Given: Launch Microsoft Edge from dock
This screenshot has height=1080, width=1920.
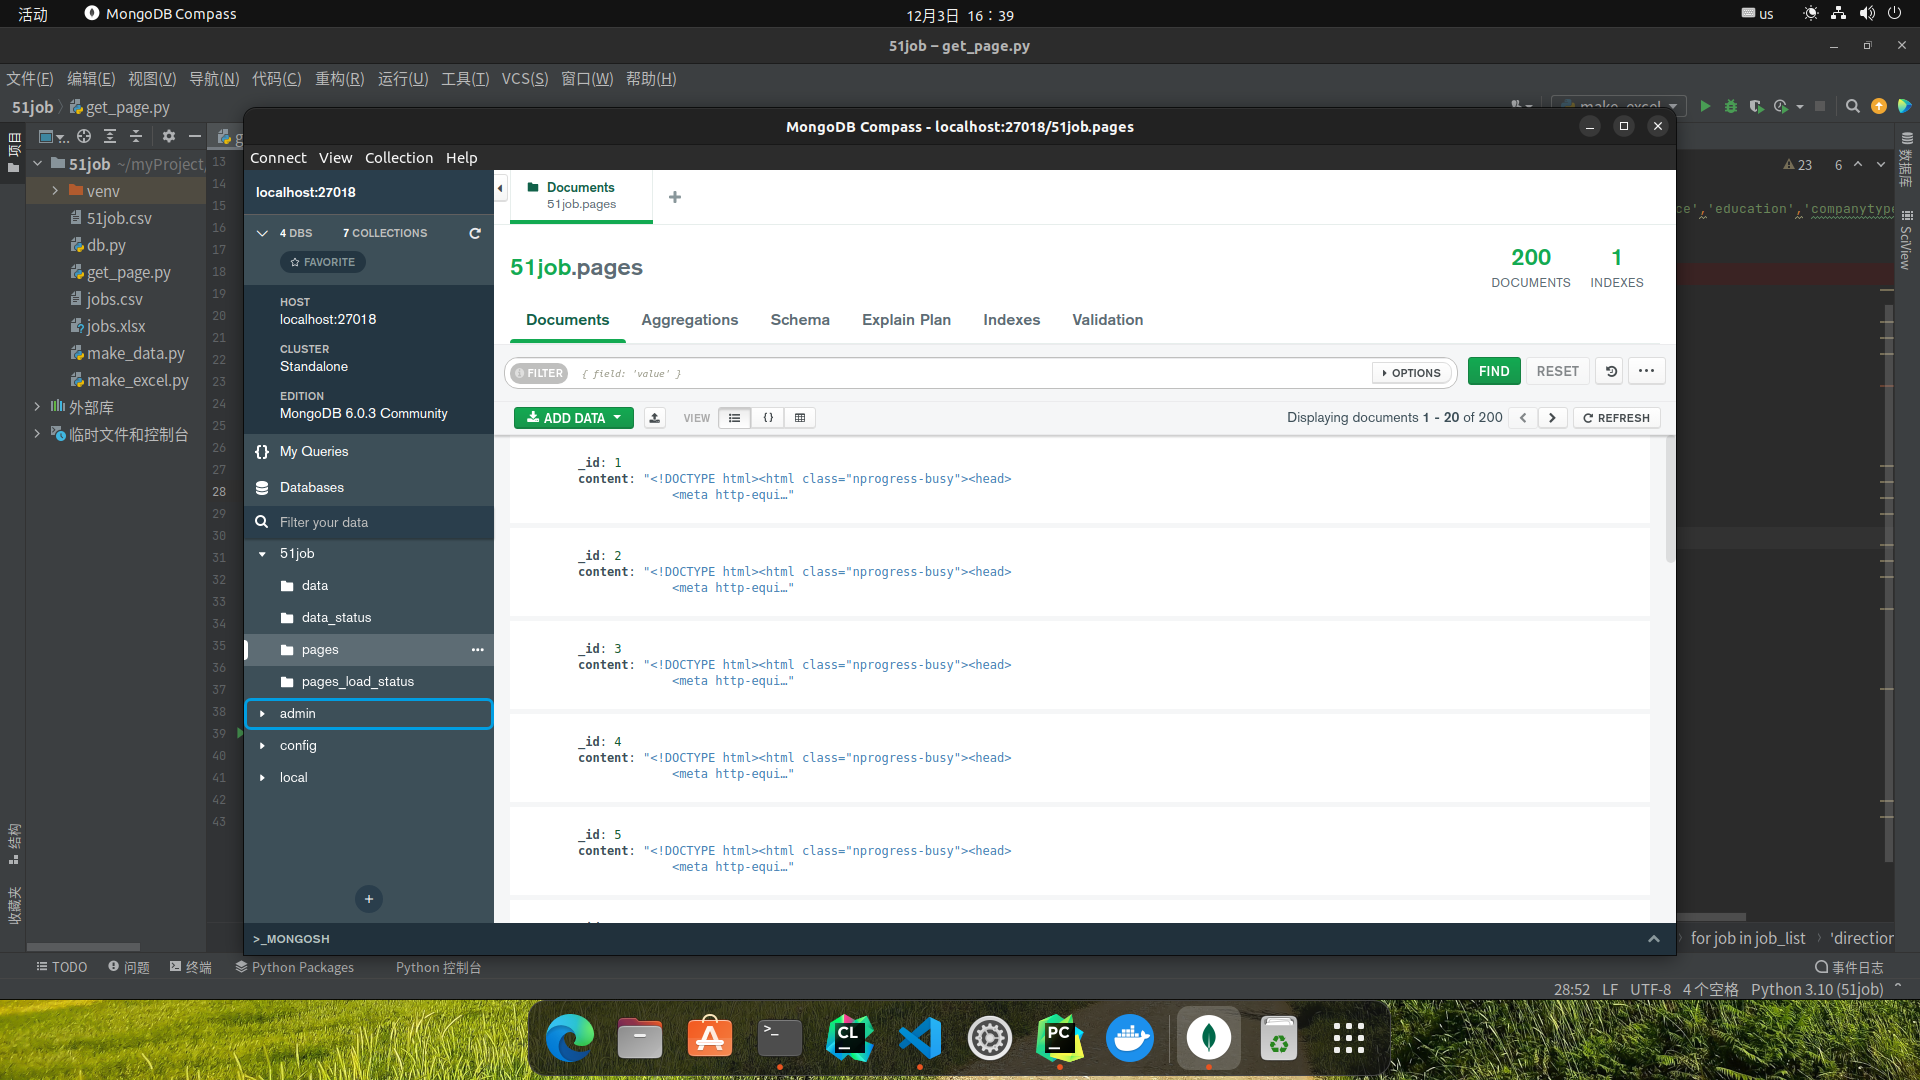Looking at the screenshot, I should coord(569,1038).
